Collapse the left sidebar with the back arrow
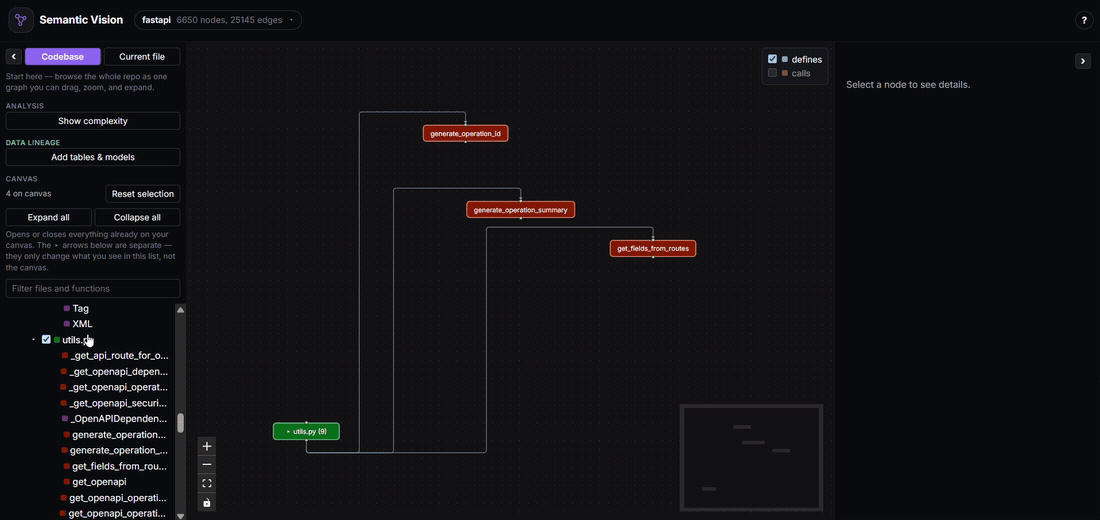The image size is (1100, 520). (13, 57)
